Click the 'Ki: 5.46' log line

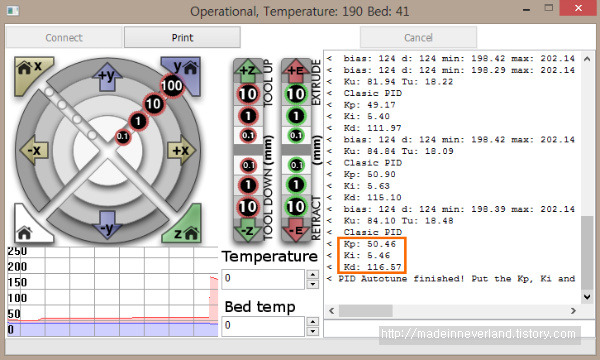[367, 255]
